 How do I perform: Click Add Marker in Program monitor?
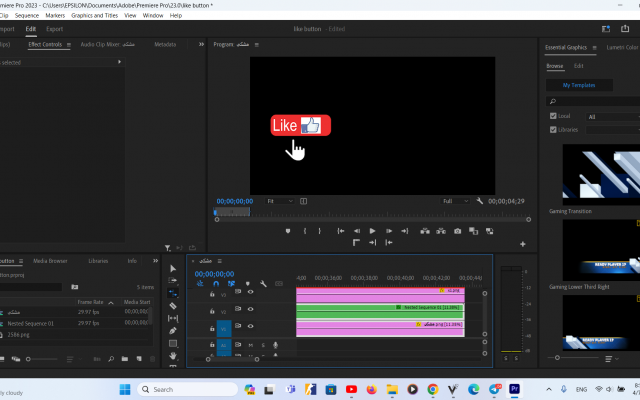coord(288,231)
